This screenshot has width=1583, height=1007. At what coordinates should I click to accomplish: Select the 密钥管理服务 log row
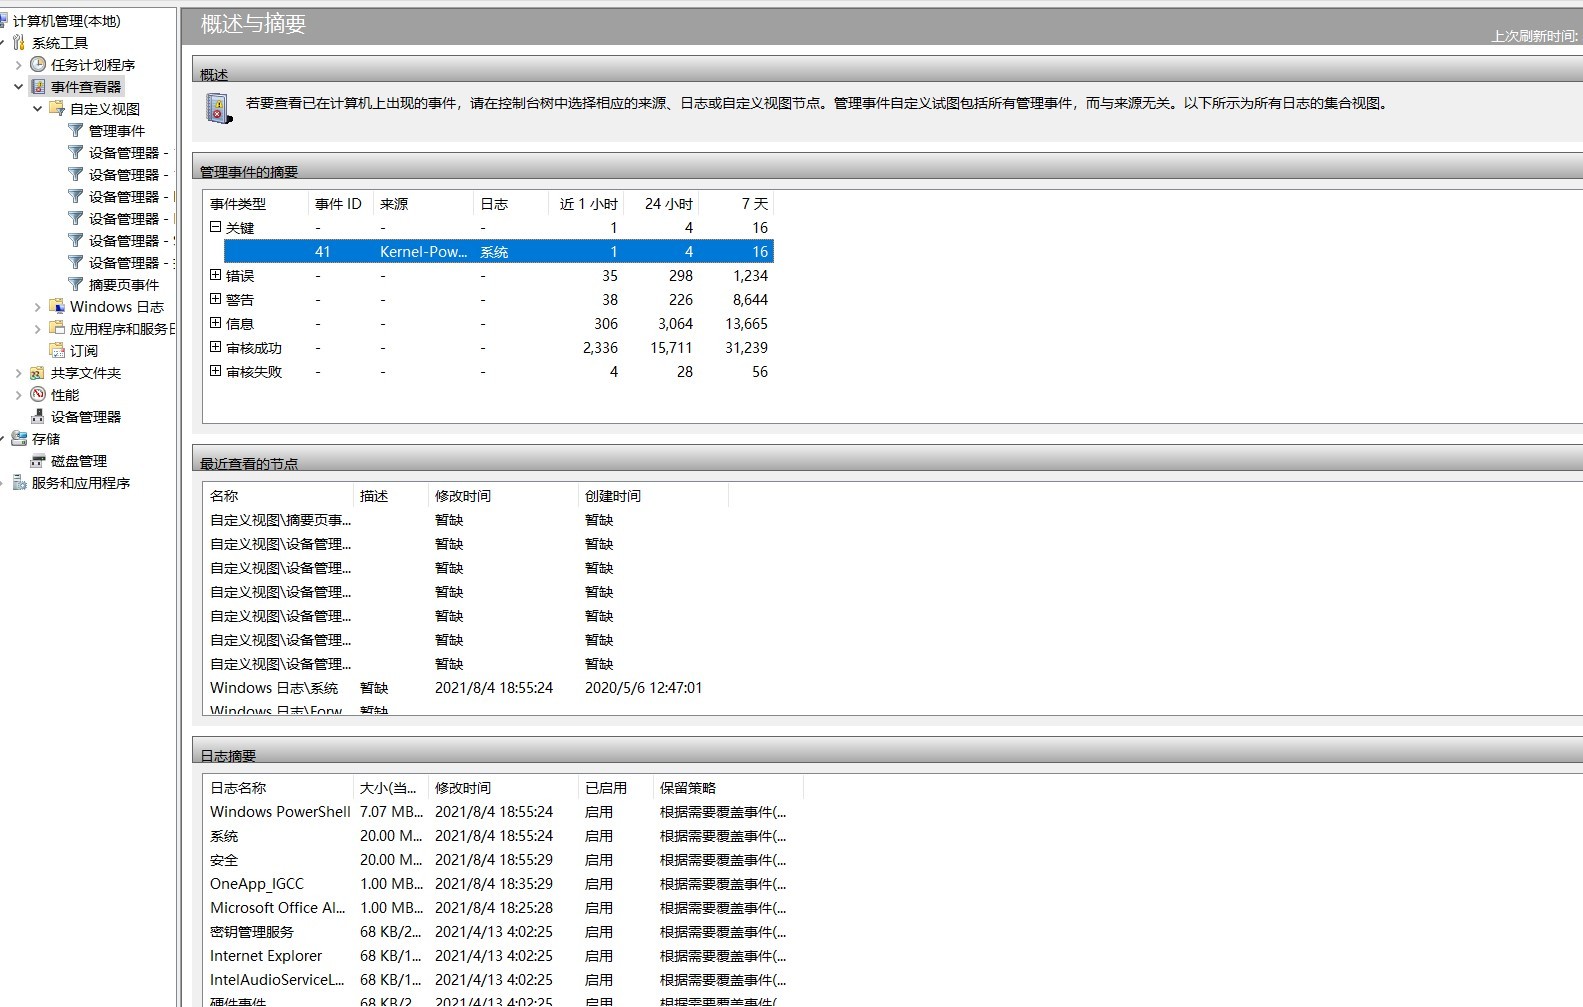tap(503, 932)
